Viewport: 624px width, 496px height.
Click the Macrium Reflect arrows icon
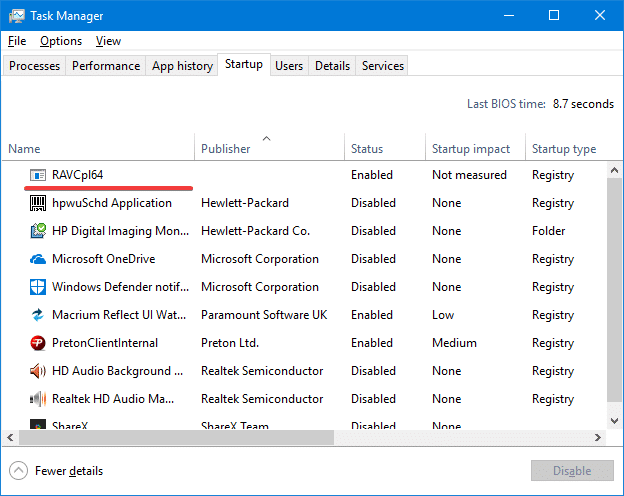pos(38,315)
